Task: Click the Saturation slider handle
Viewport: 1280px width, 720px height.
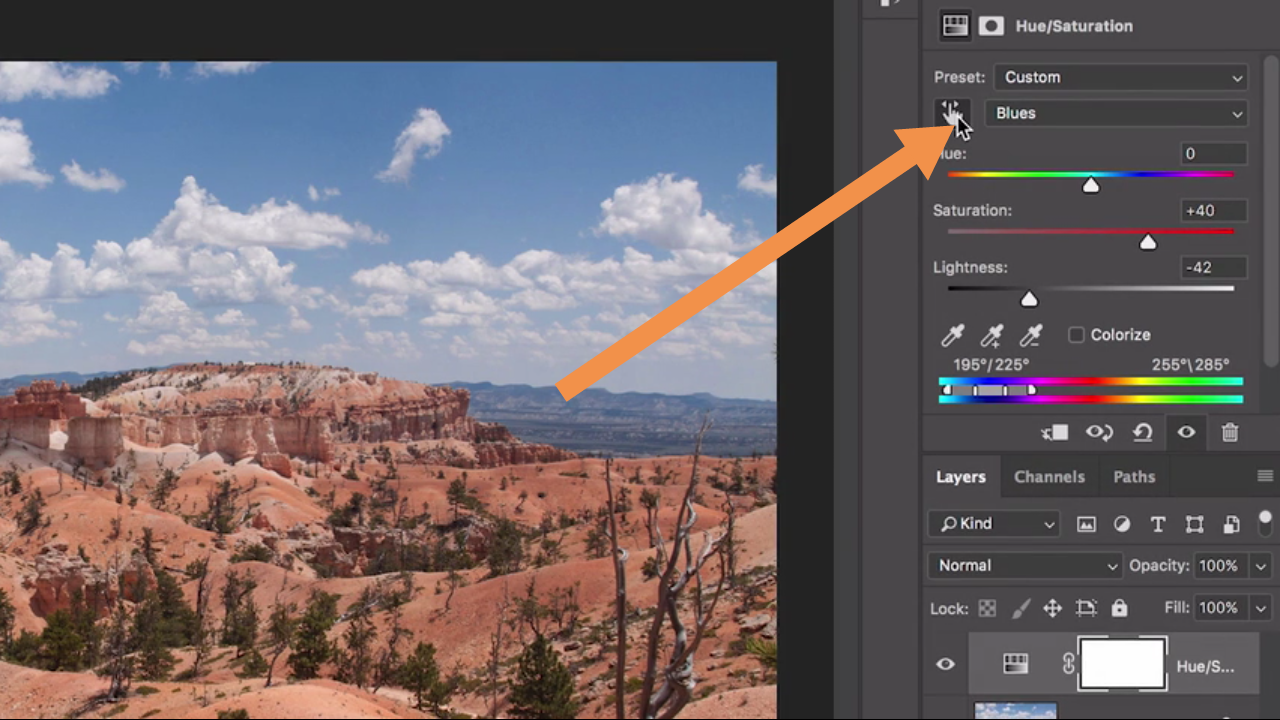Action: pos(1148,242)
